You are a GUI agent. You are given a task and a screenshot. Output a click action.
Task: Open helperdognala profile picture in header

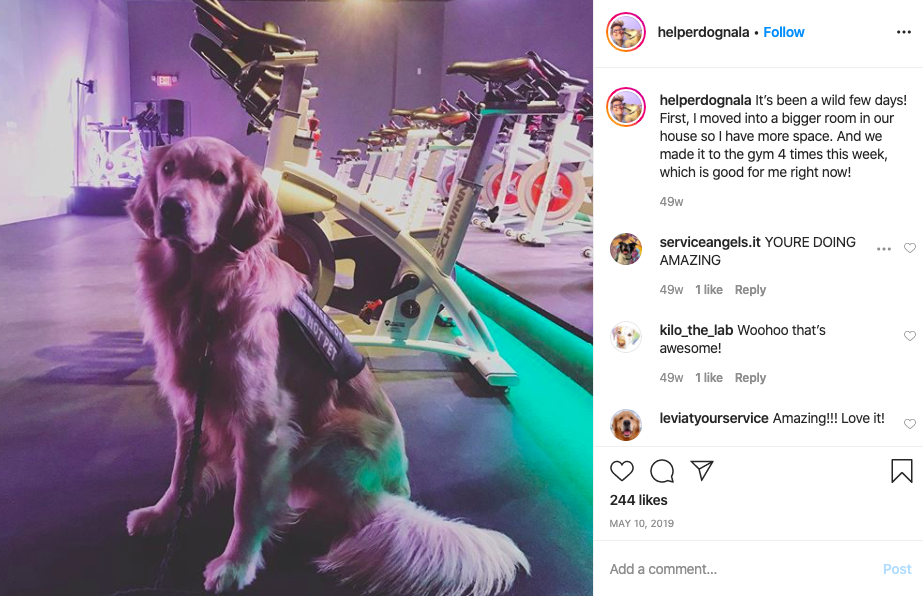click(626, 32)
